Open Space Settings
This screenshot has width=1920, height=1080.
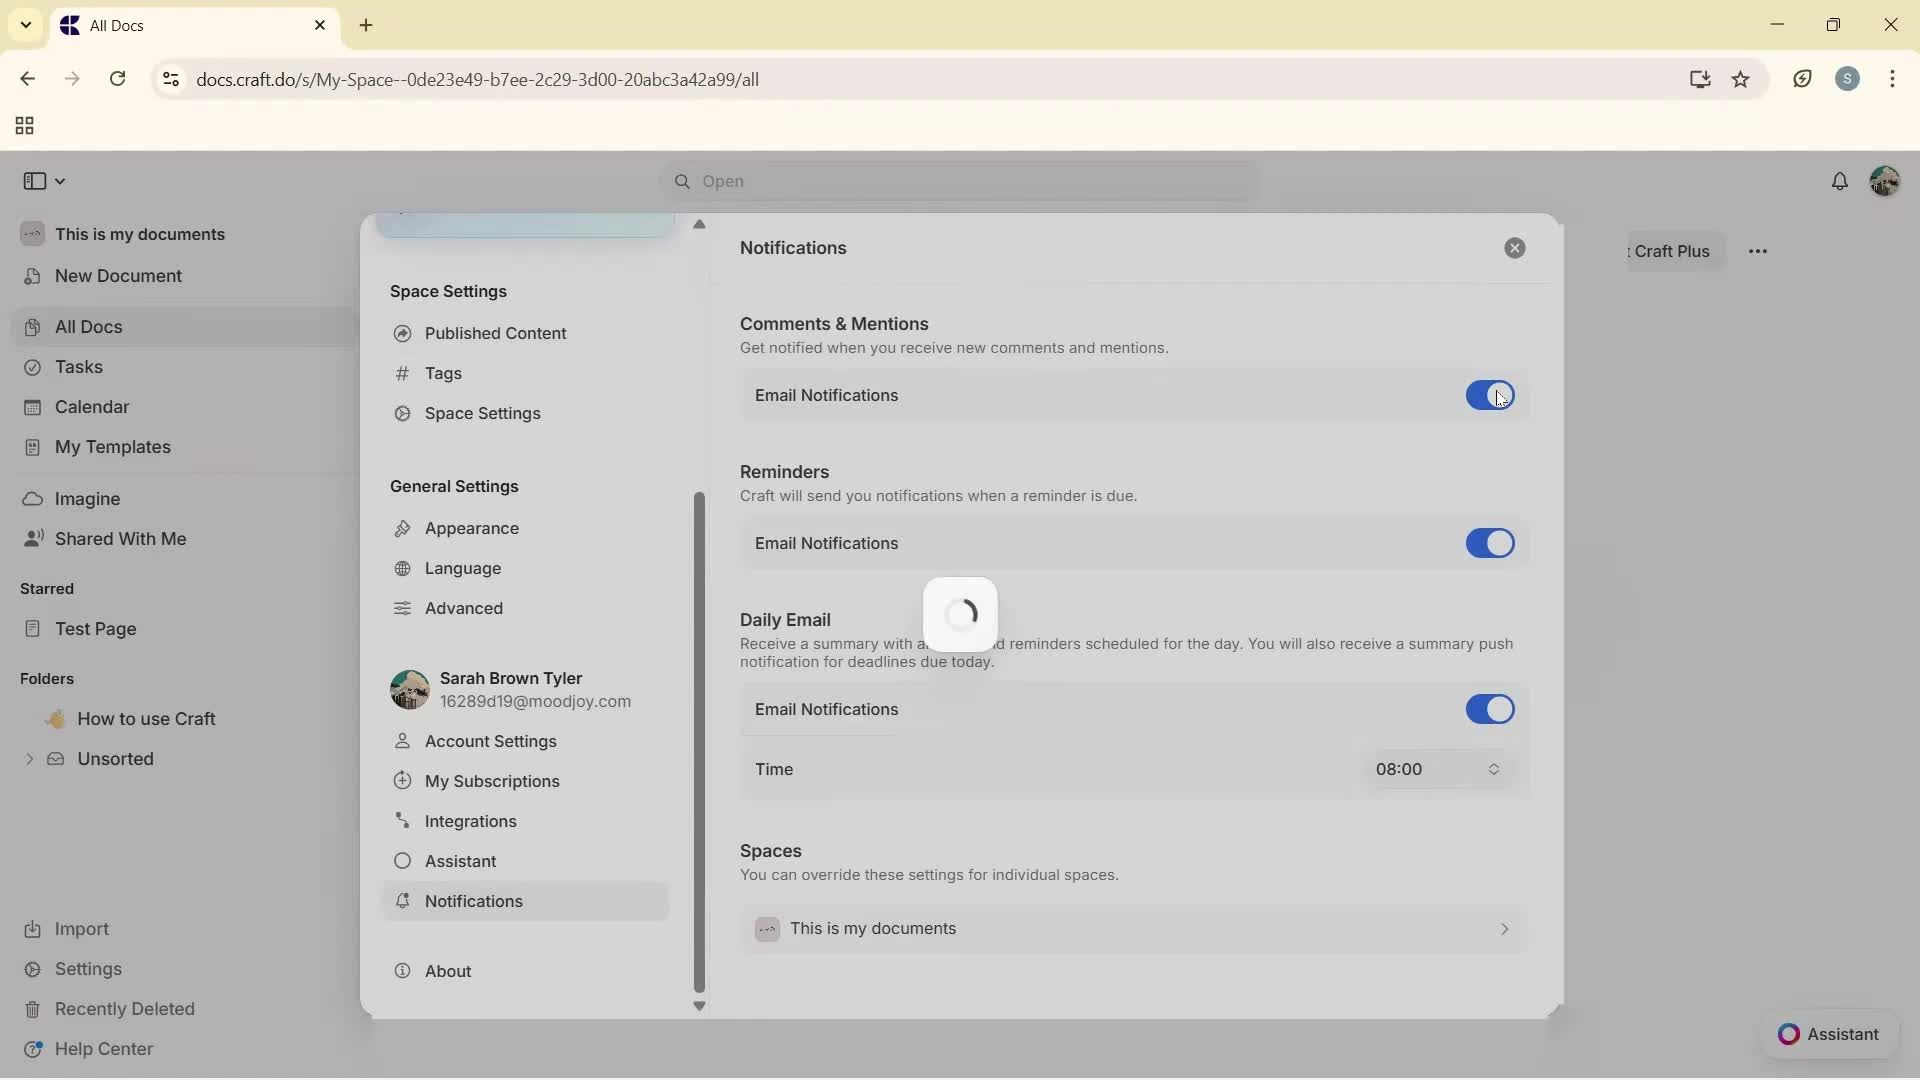[481, 413]
